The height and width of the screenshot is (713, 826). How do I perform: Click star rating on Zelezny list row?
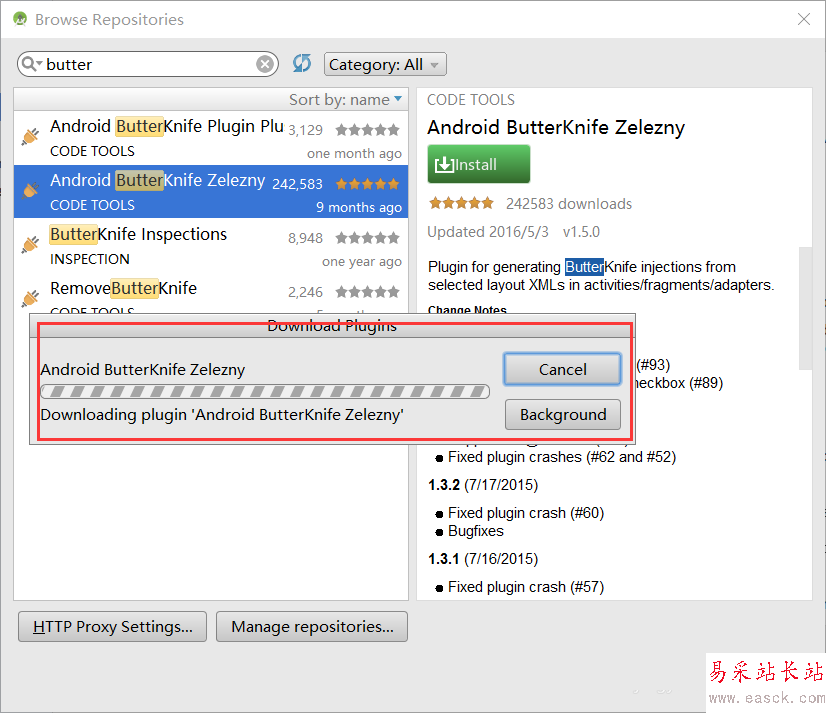point(368,184)
